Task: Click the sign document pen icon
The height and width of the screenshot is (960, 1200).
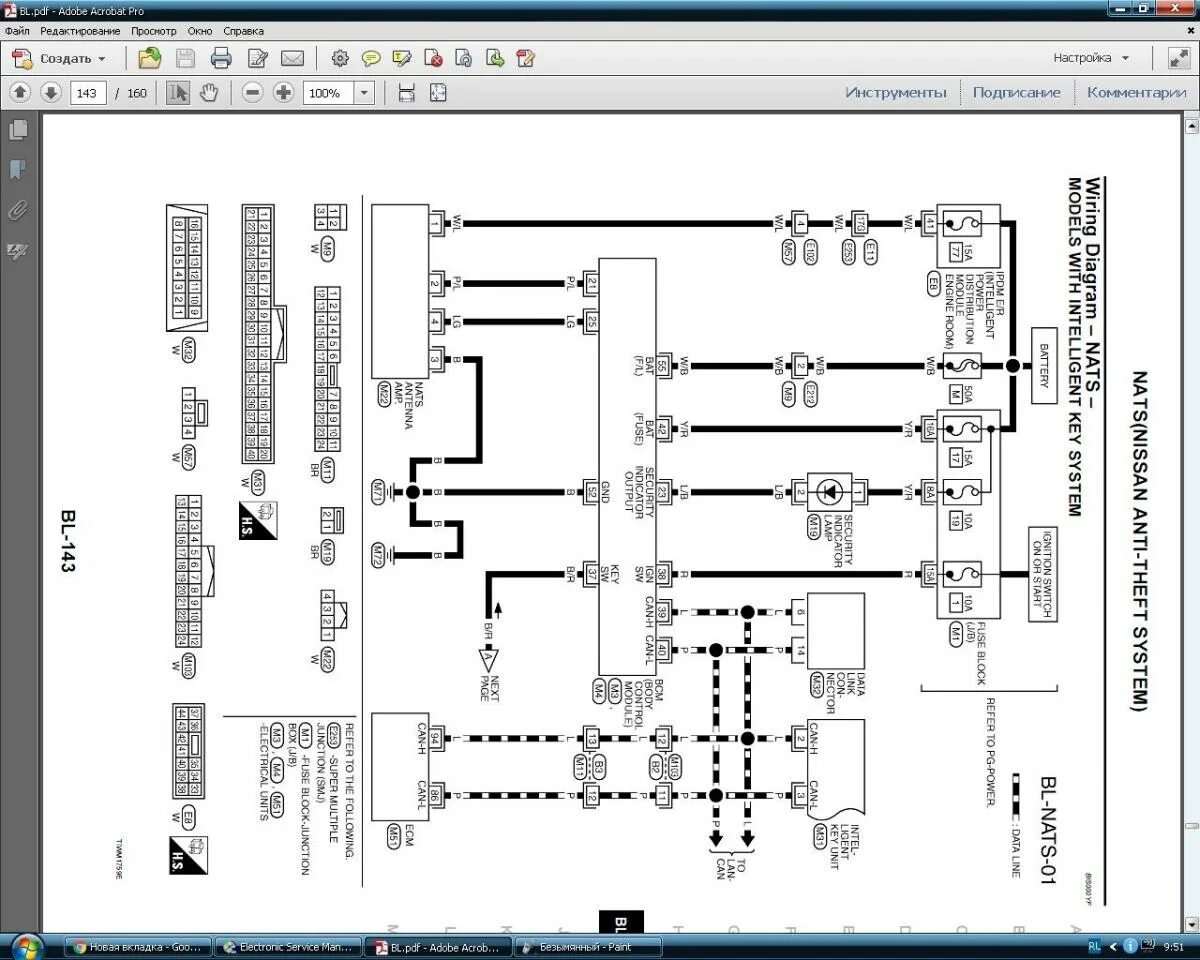Action: (x=526, y=58)
